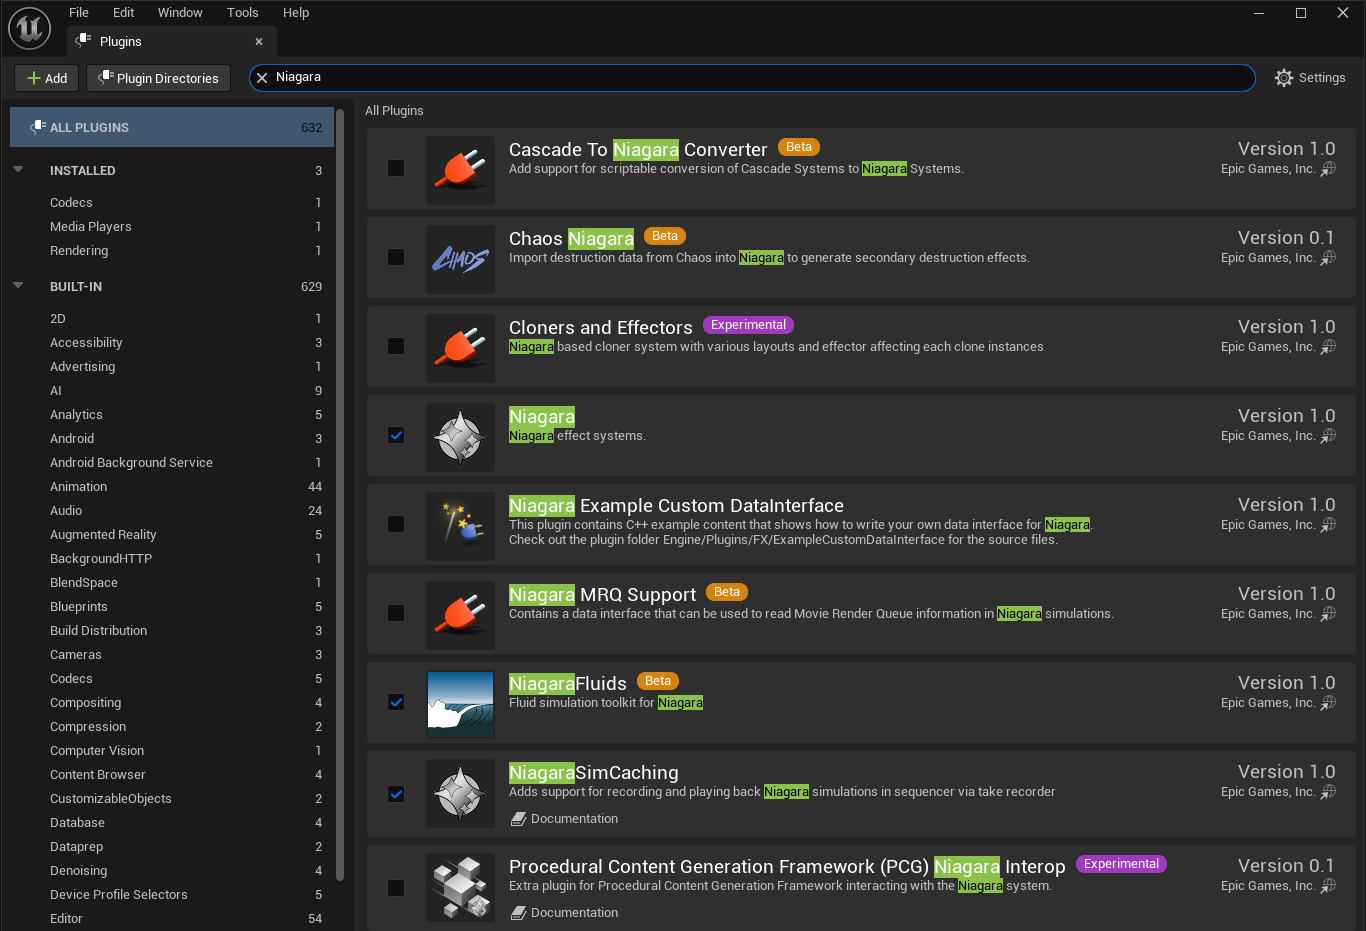The image size is (1366, 931).
Task: Click the Chaos Niagara plugin logo
Action: point(460,259)
